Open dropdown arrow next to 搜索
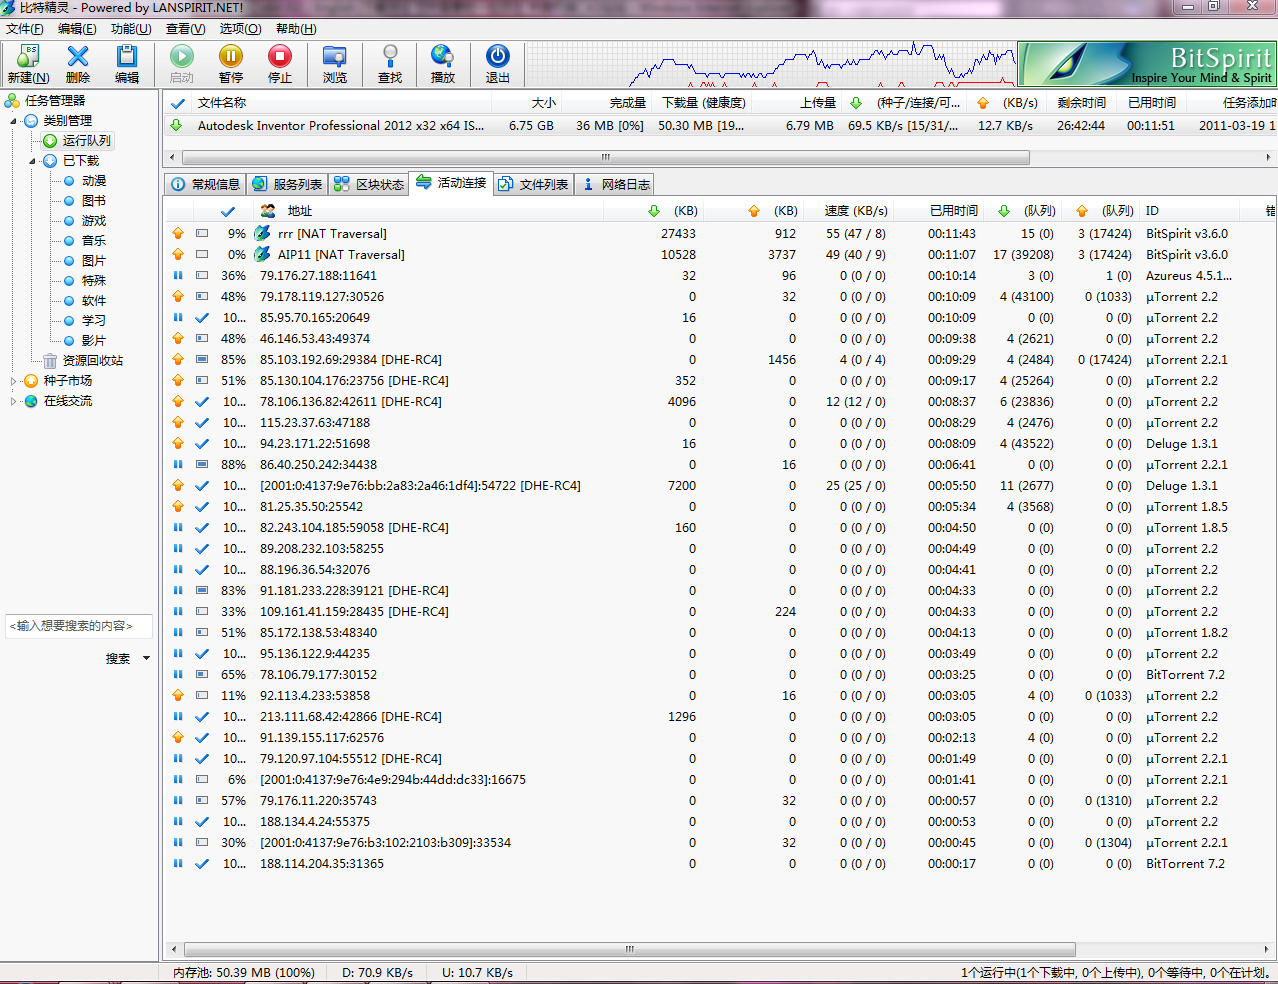Screen dimensions: 1278x984 coord(146,658)
